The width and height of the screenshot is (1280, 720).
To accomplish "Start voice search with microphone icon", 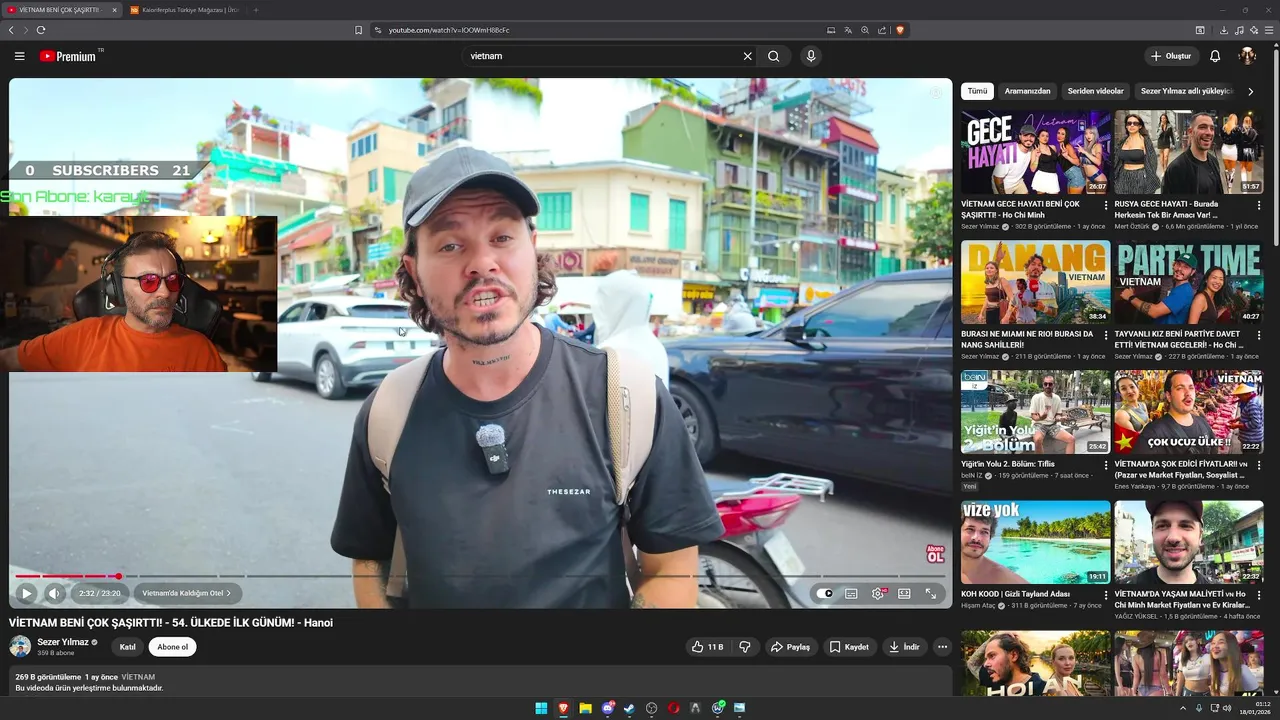I will (x=811, y=56).
